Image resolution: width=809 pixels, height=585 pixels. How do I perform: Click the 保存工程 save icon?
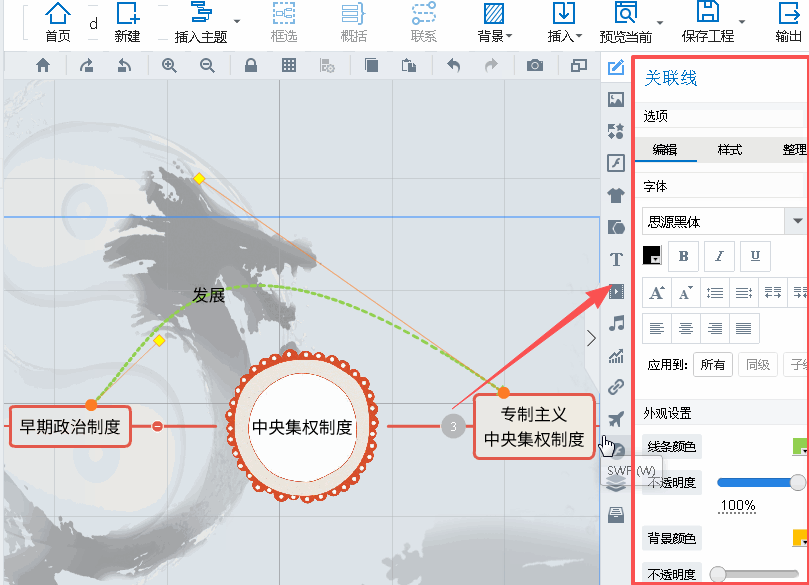[x=708, y=14]
